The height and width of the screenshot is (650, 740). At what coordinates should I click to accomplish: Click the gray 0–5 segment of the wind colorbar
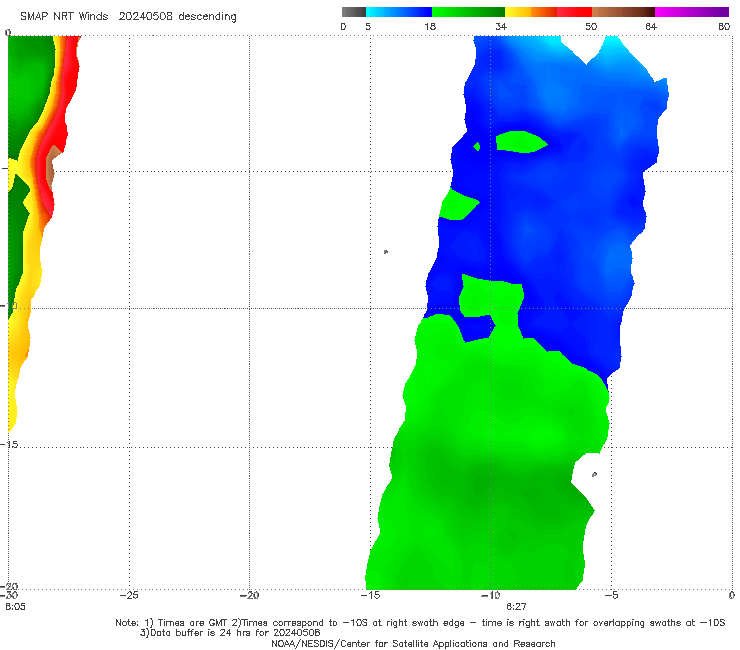coord(353,12)
